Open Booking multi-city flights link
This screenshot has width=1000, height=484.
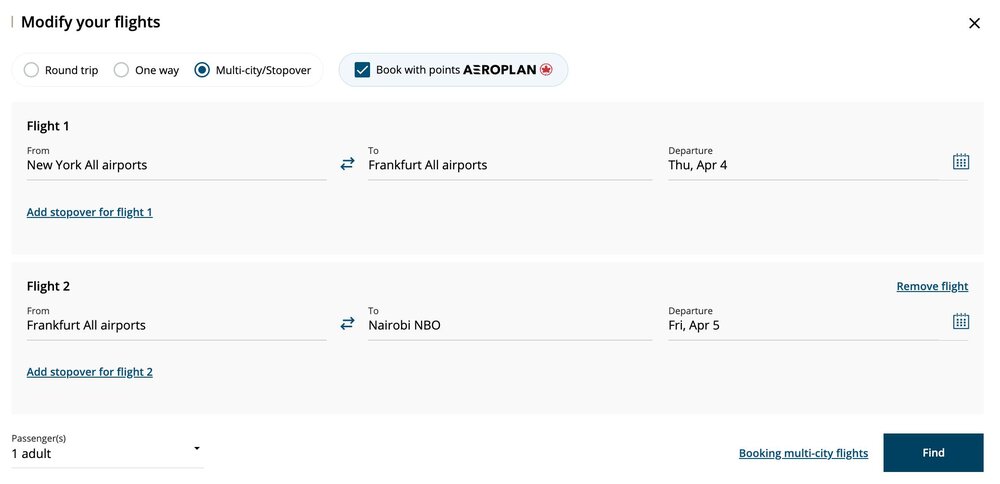(804, 453)
